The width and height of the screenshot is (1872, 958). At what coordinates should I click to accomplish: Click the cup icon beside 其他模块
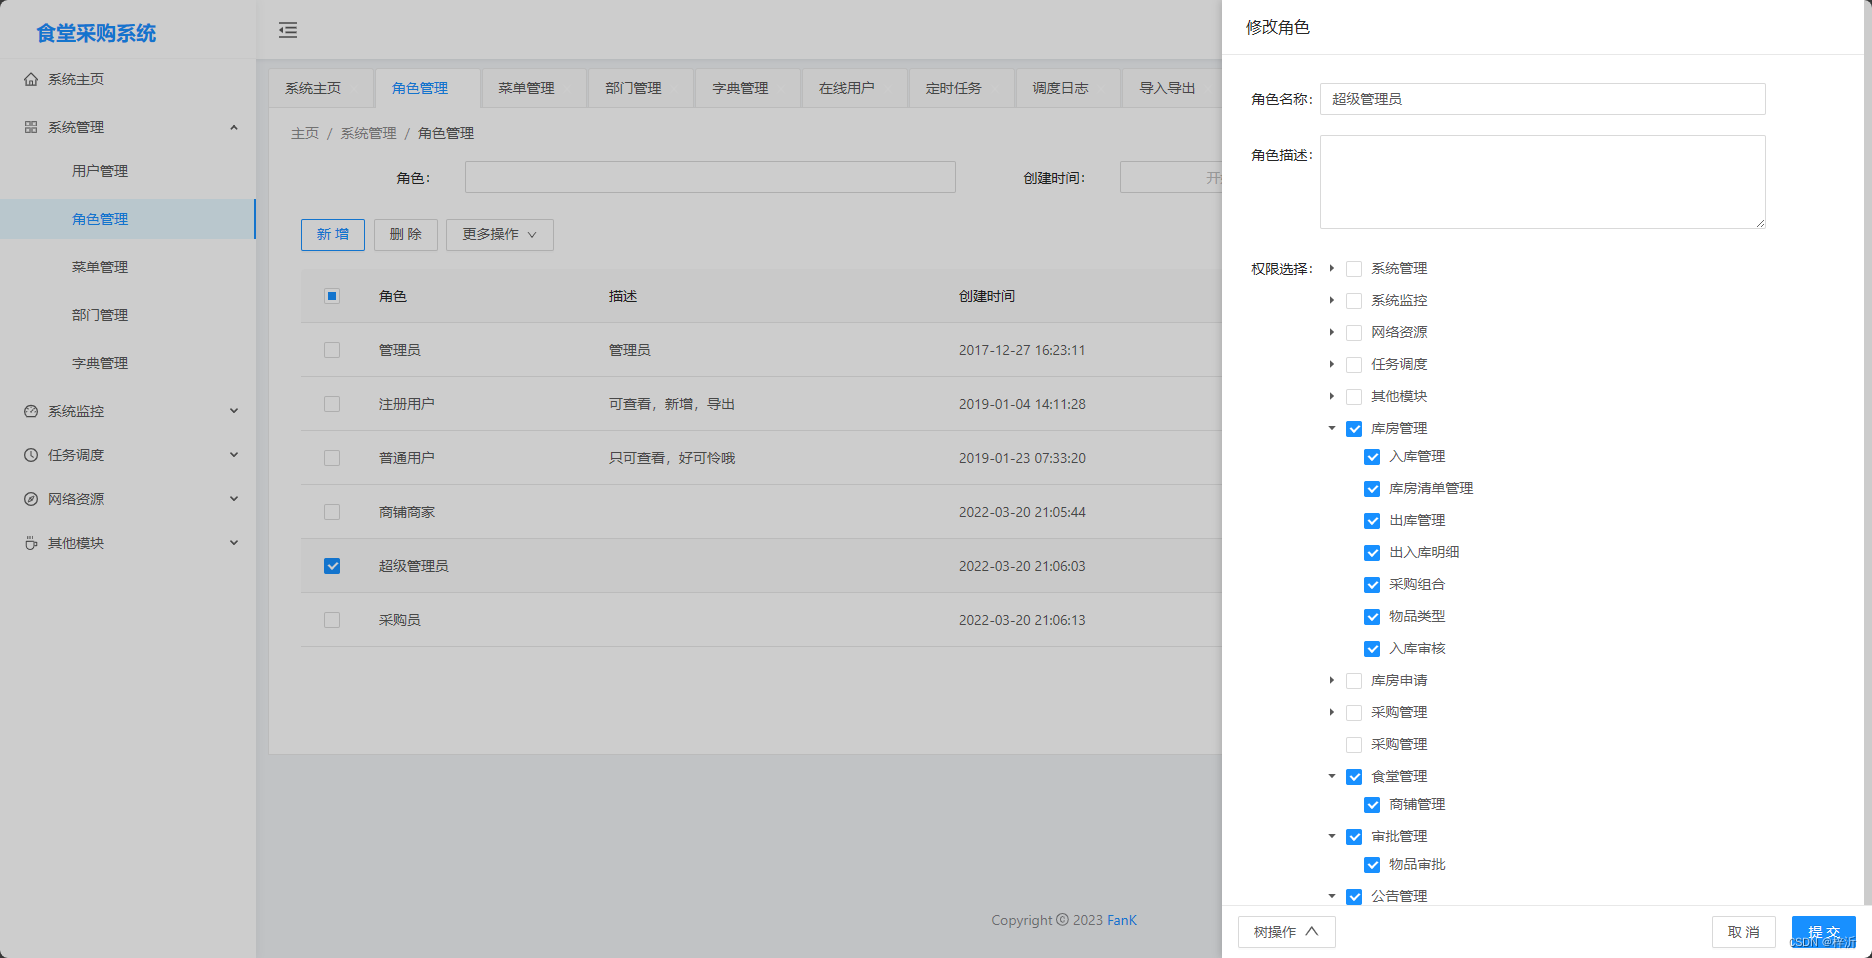point(31,543)
